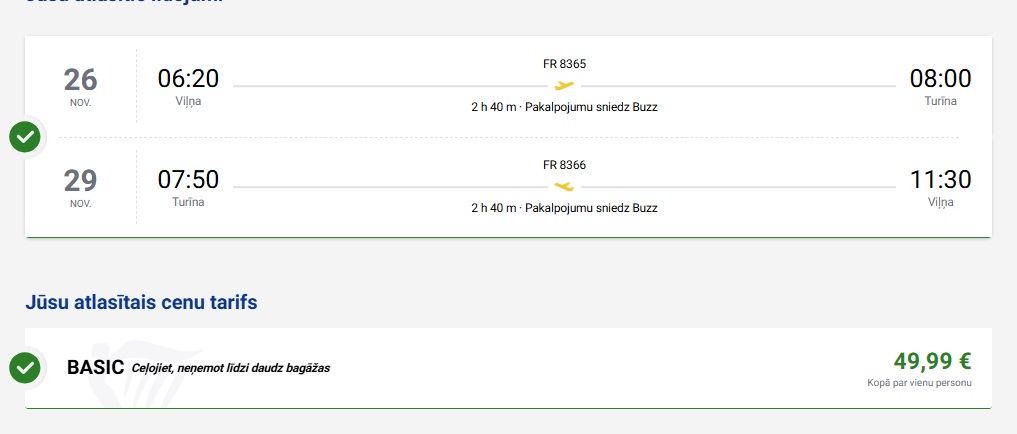Select the 26 Nov. departure date
The image size is (1017, 434).
point(81,86)
